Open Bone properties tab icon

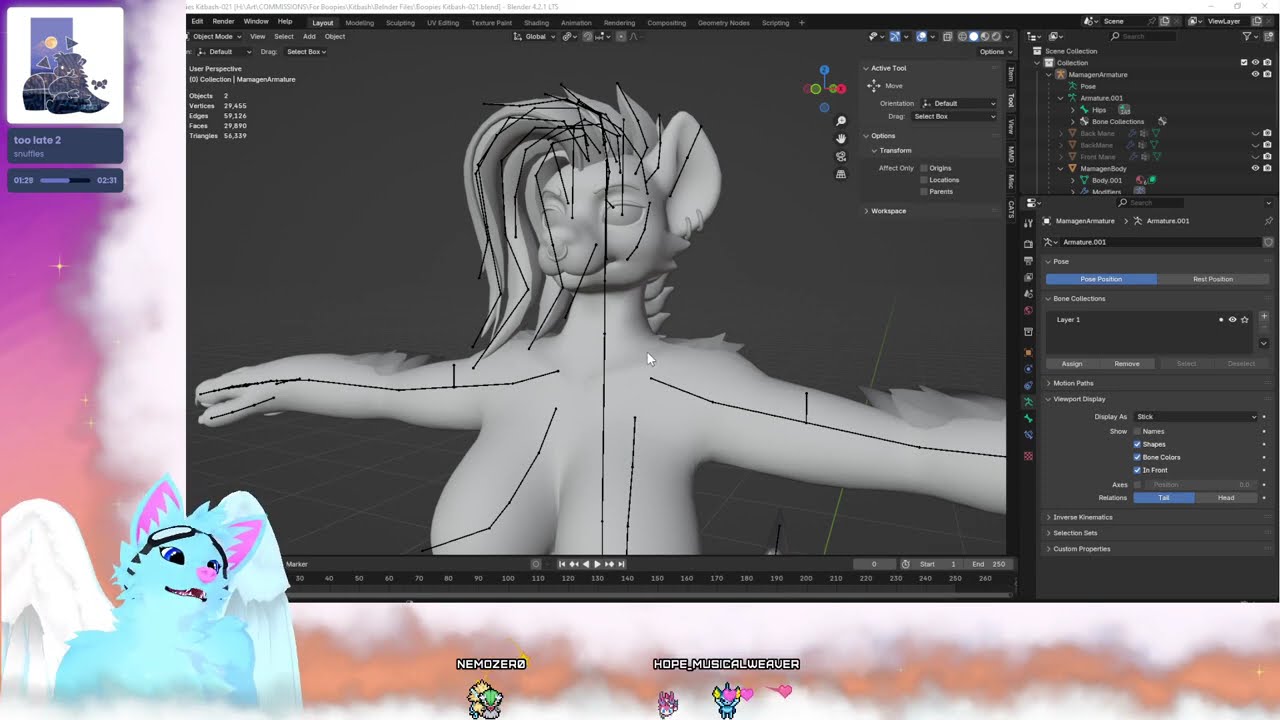pos(1028,419)
